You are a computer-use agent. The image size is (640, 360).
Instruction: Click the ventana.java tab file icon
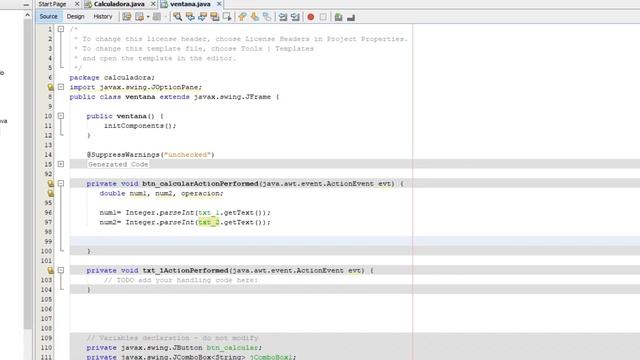pos(164,4)
